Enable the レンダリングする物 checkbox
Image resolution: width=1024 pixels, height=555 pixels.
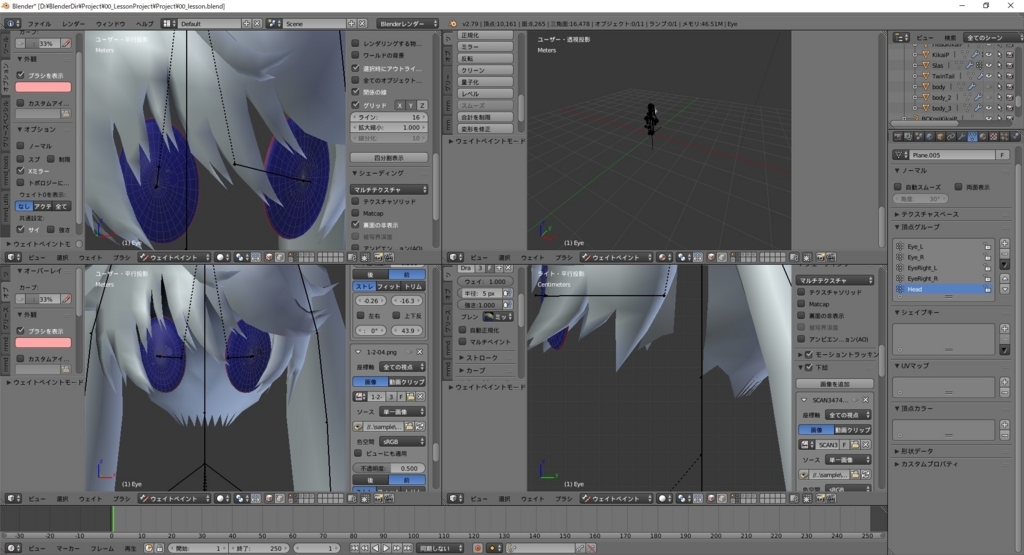click(356, 43)
